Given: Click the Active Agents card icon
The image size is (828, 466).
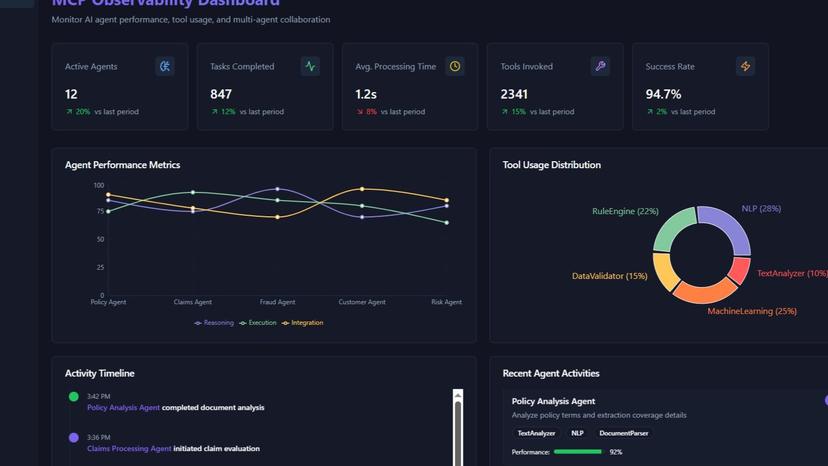Looking at the screenshot, I should point(165,66).
